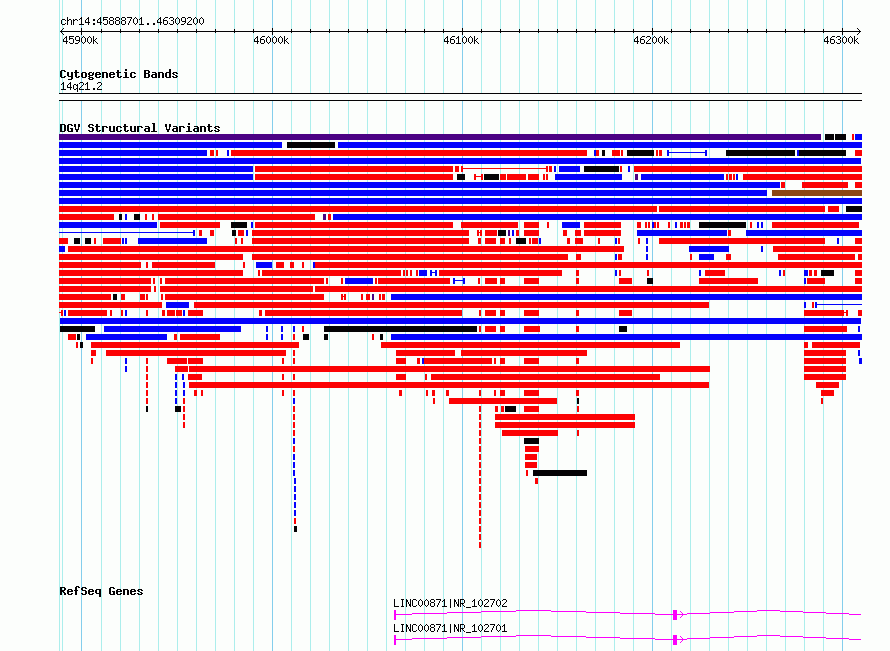Click the exon block on the NR_102701 transcript
The image size is (890, 651).
(675, 640)
